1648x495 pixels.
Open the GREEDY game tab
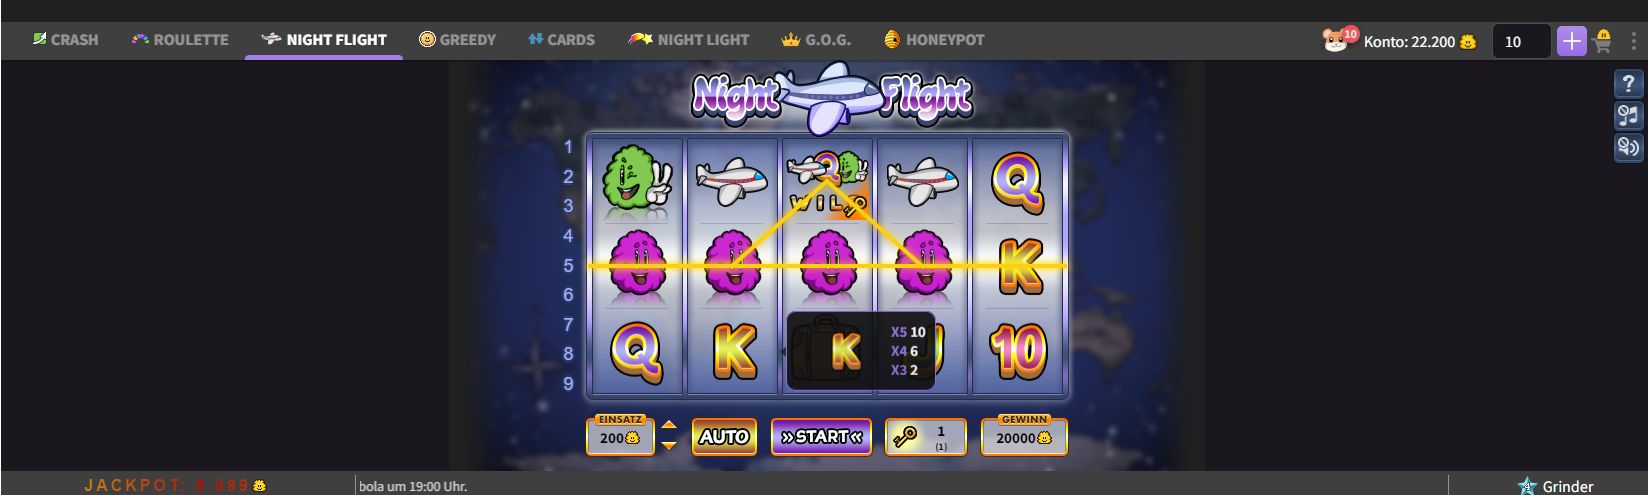457,40
